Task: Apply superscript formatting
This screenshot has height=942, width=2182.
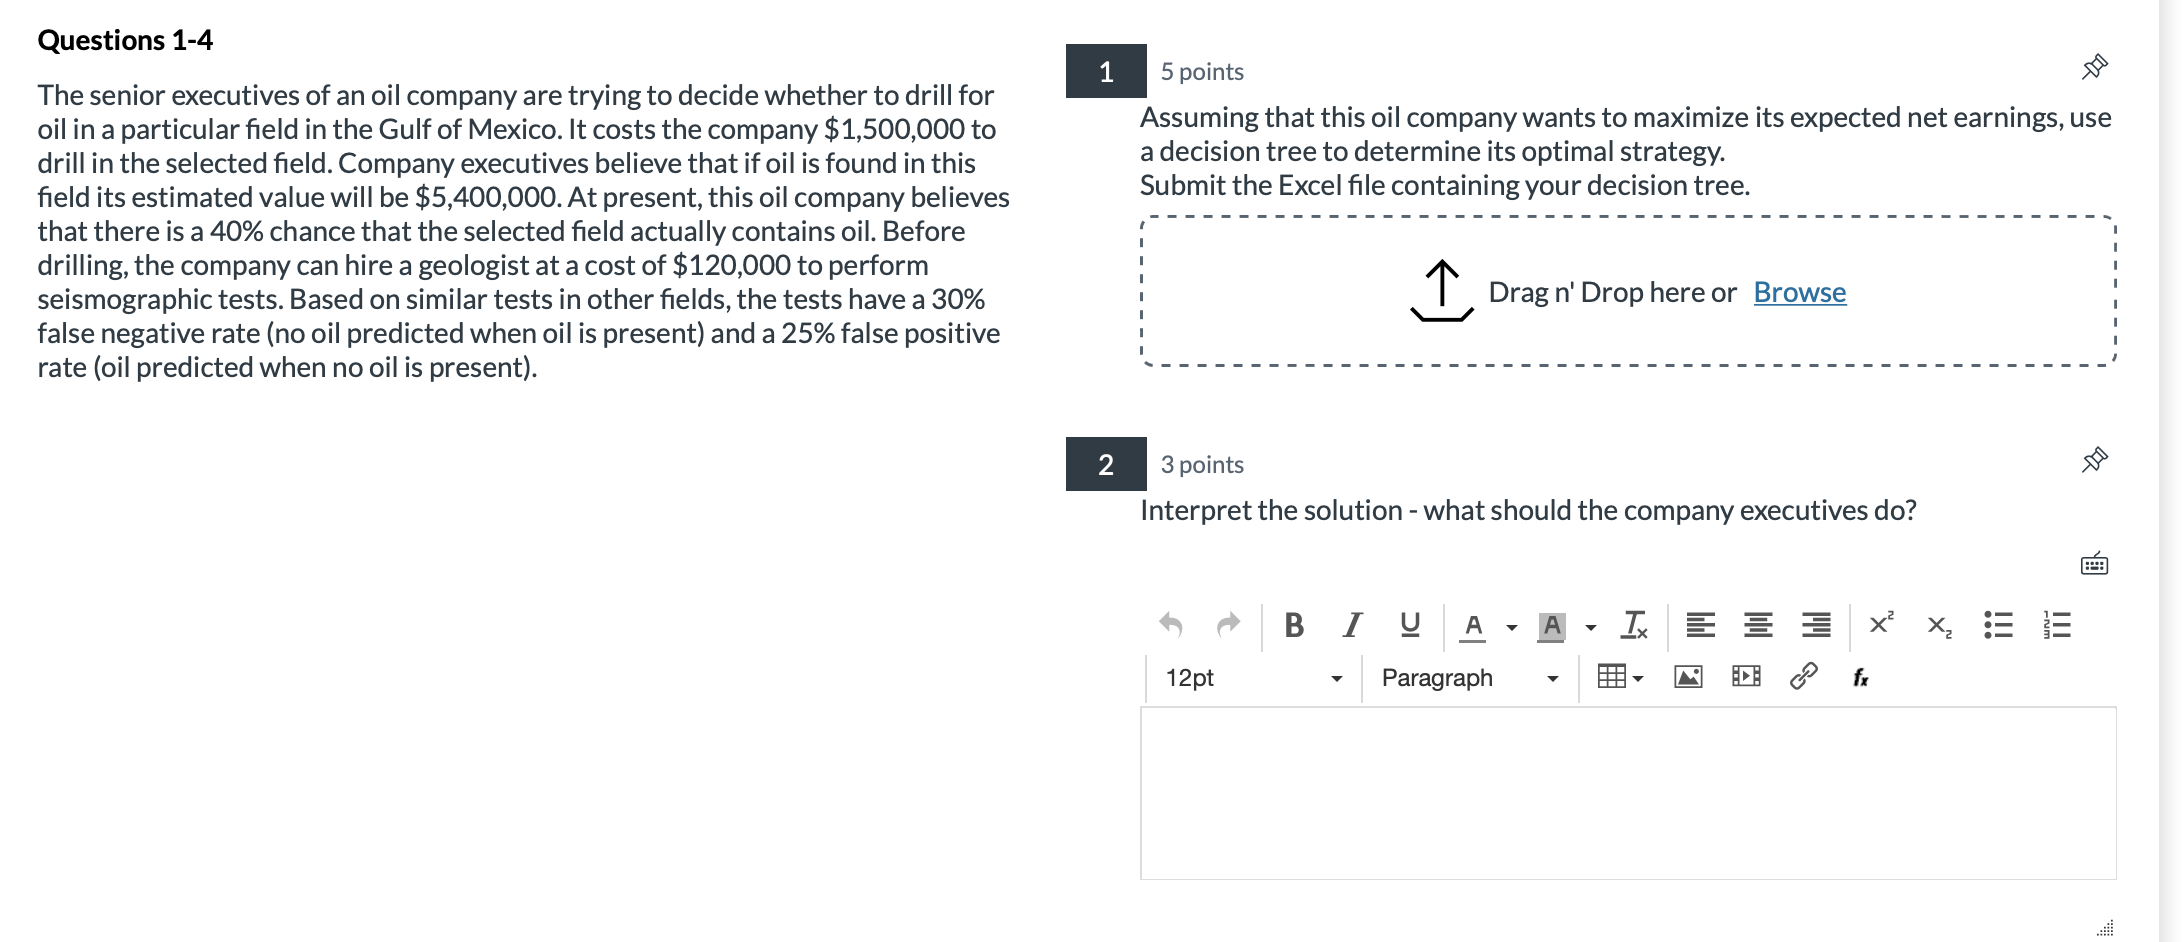Action: [1880, 623]
